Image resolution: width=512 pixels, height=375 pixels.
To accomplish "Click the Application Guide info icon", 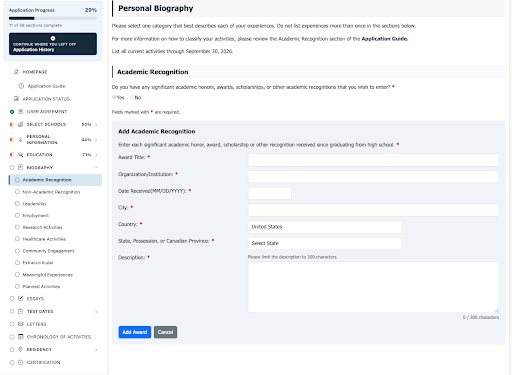I will 21,86.
